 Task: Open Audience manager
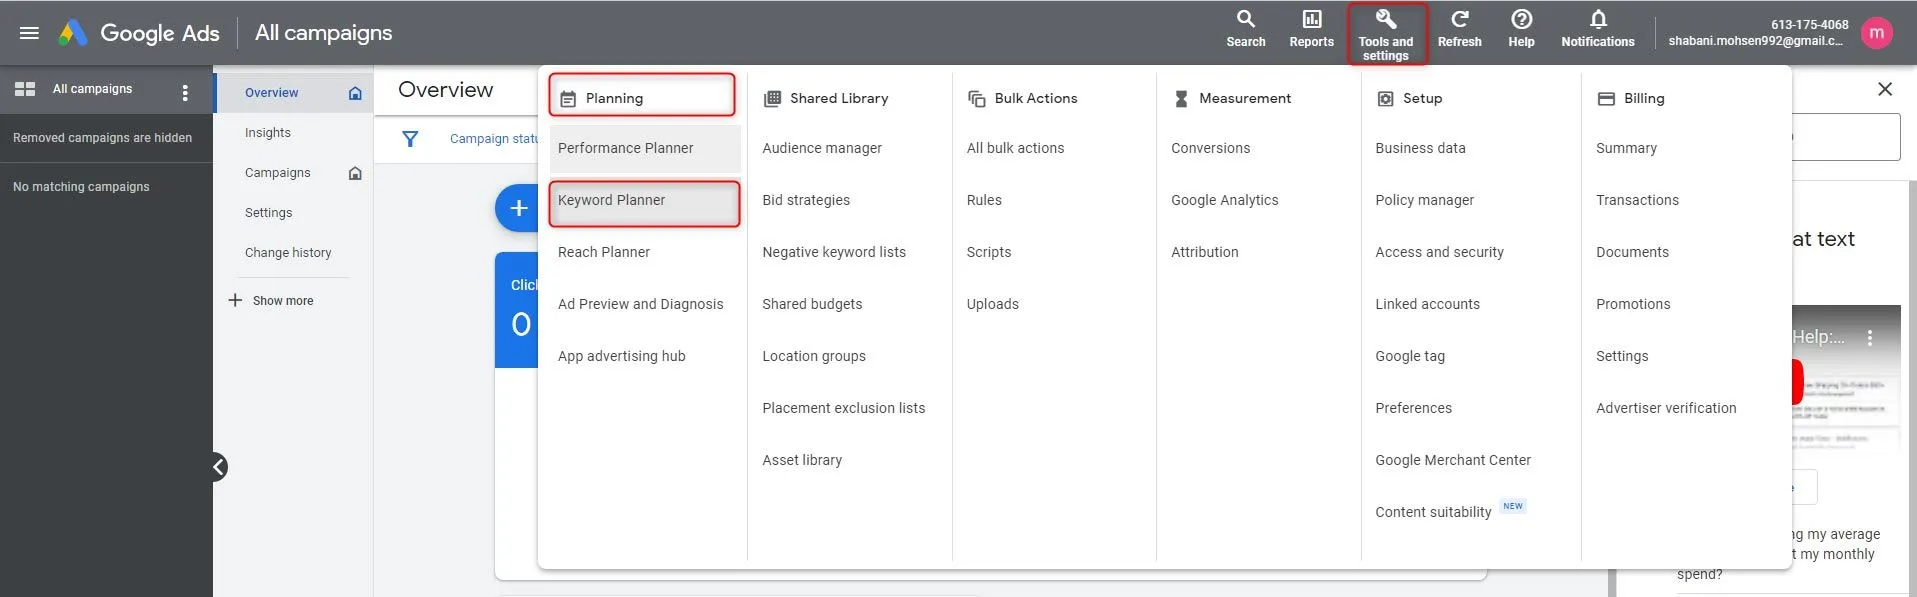[822, 148]
